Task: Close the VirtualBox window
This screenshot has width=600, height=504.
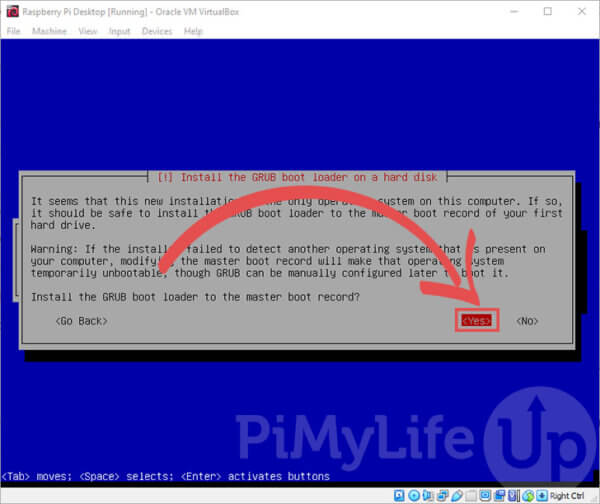Action: [x=582, y=11]
